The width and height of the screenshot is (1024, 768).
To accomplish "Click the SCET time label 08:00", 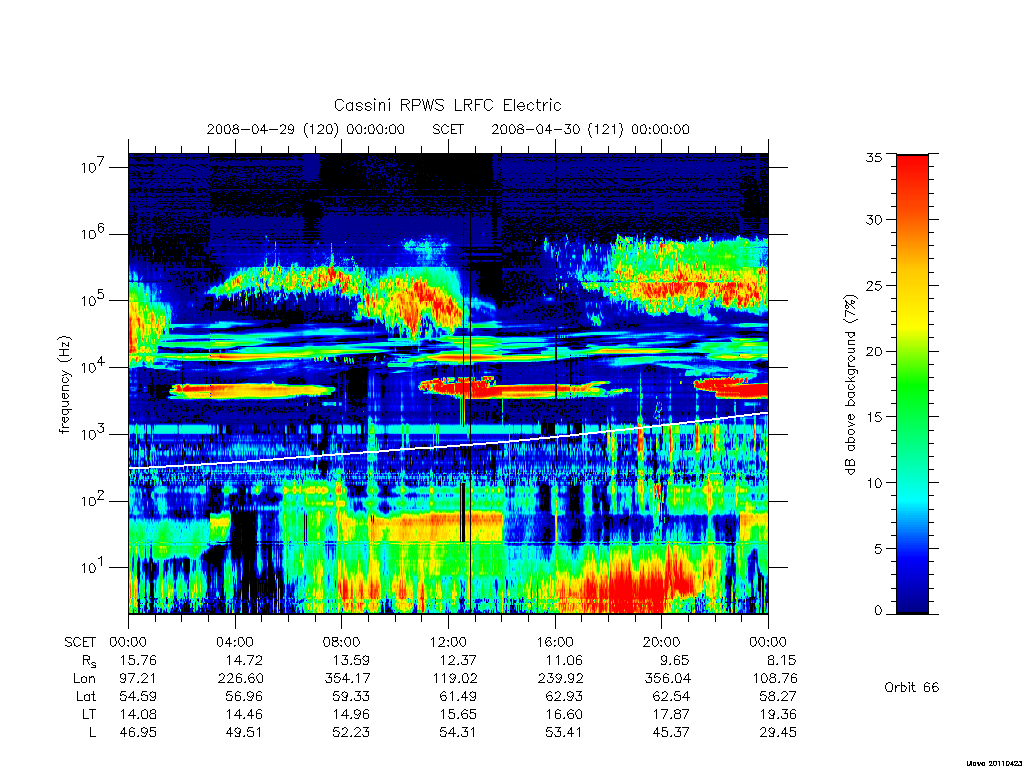I will 342,642.
